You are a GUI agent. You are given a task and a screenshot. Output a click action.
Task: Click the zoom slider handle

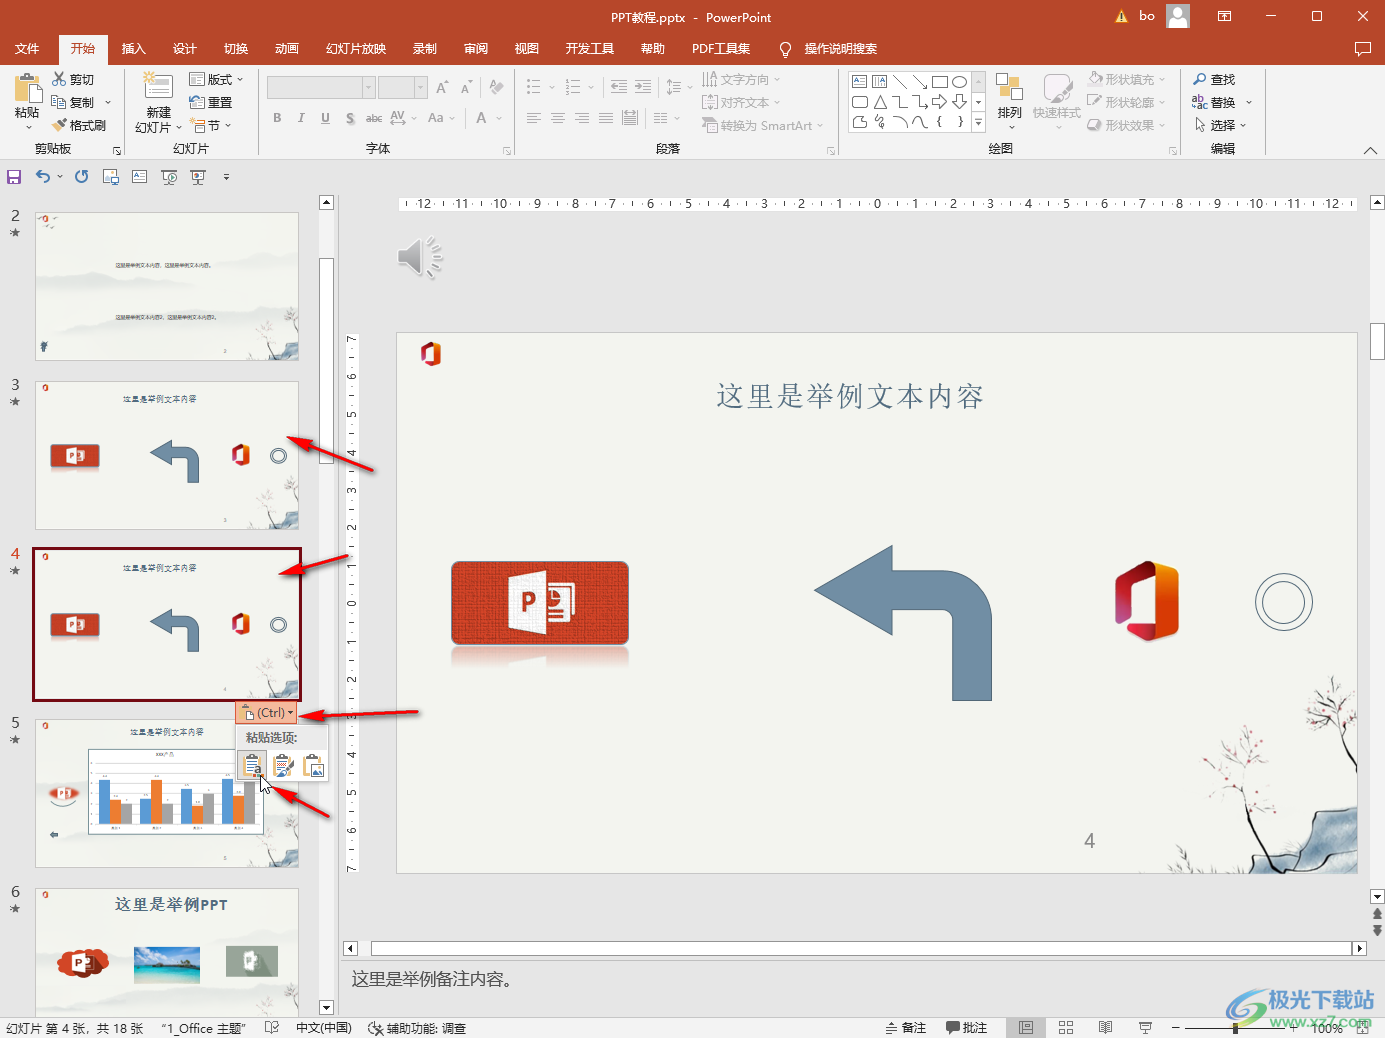click(1236, 1028)
